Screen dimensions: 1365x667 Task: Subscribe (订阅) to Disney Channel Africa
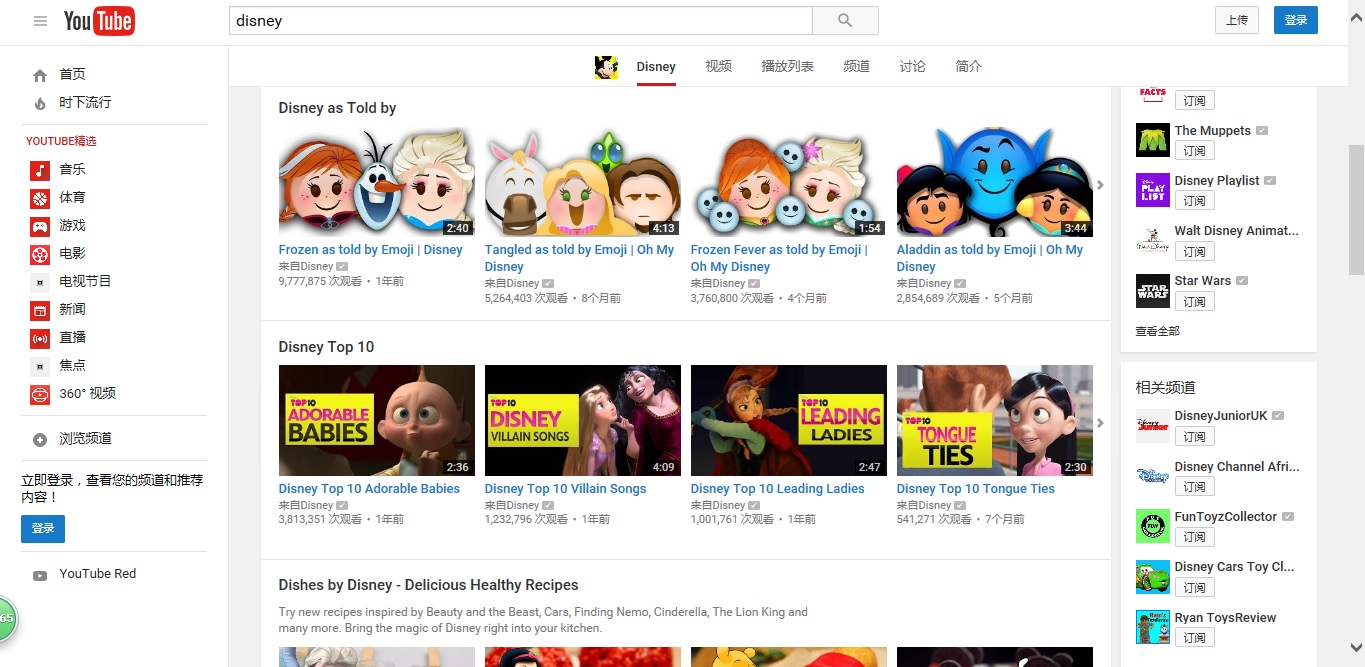pos(1195,487)
